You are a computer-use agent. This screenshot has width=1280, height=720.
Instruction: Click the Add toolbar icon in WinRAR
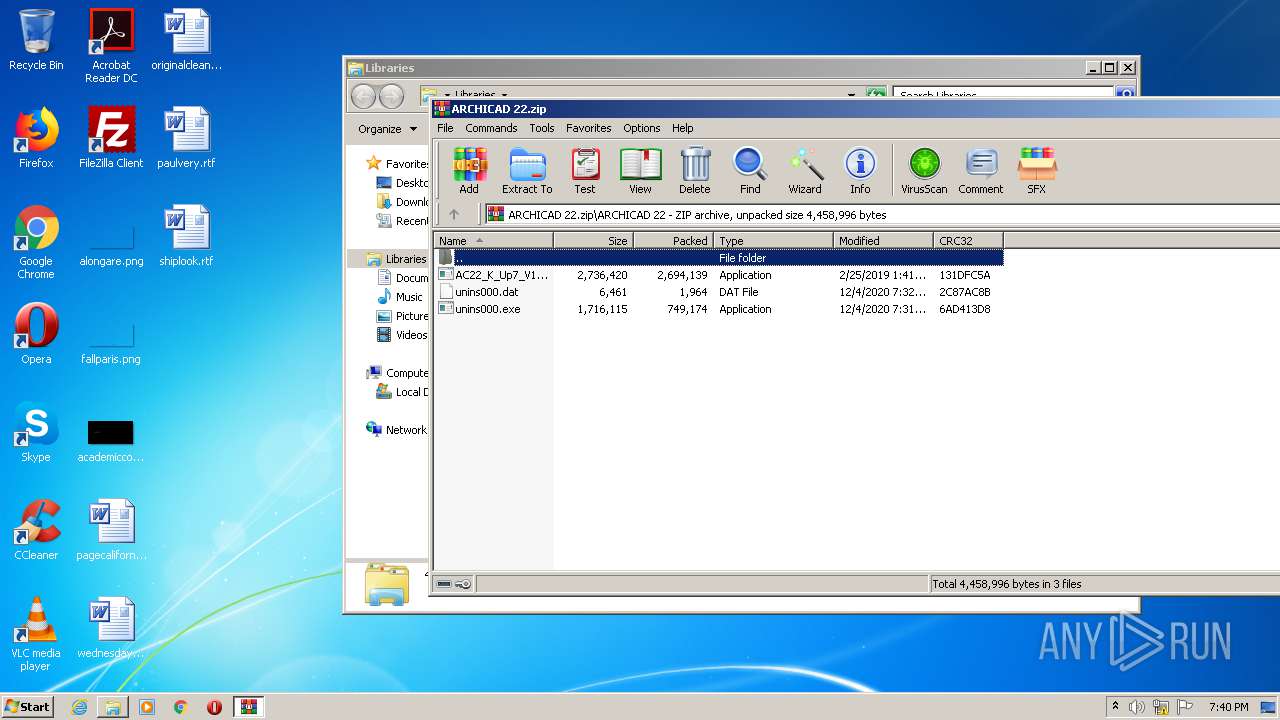click(x=469, y=170)
